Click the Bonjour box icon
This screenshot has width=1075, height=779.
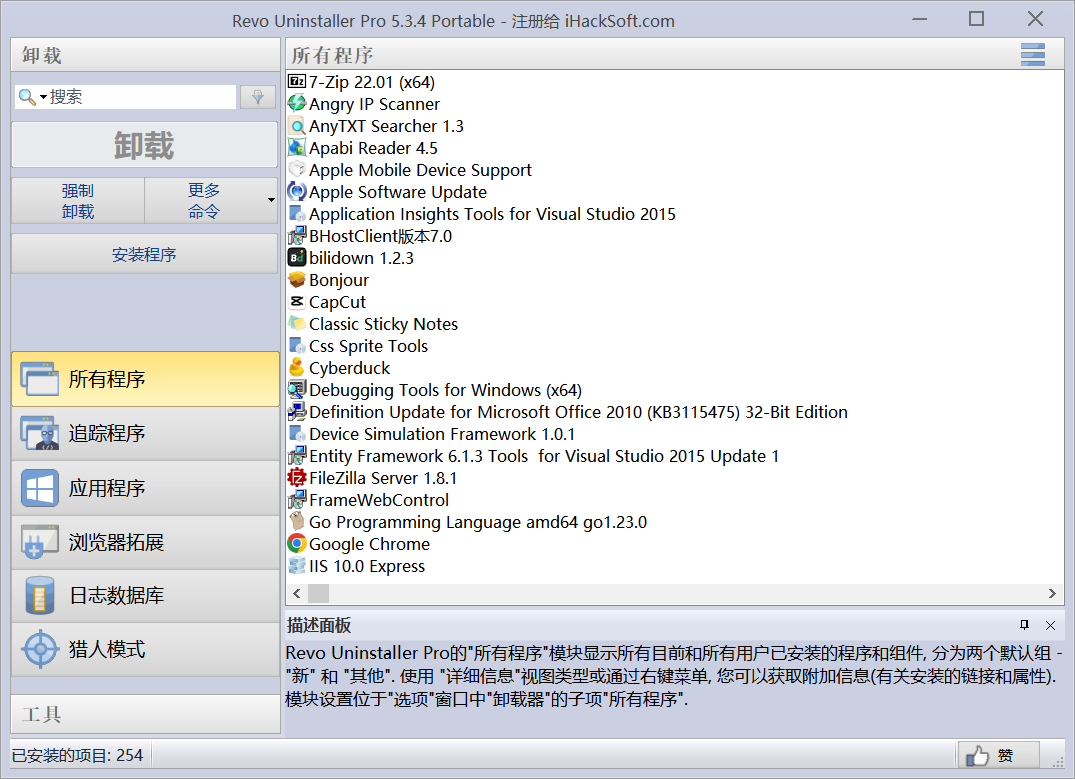point(296,280)
